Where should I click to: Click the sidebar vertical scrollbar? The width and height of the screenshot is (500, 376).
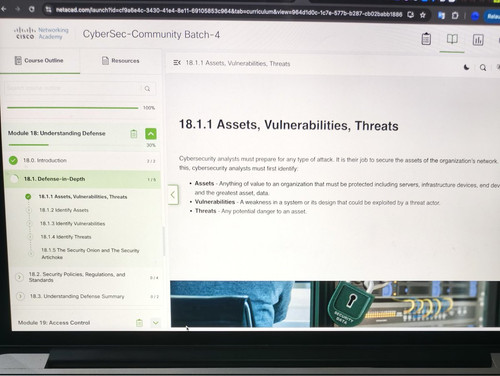click(164, 241)
